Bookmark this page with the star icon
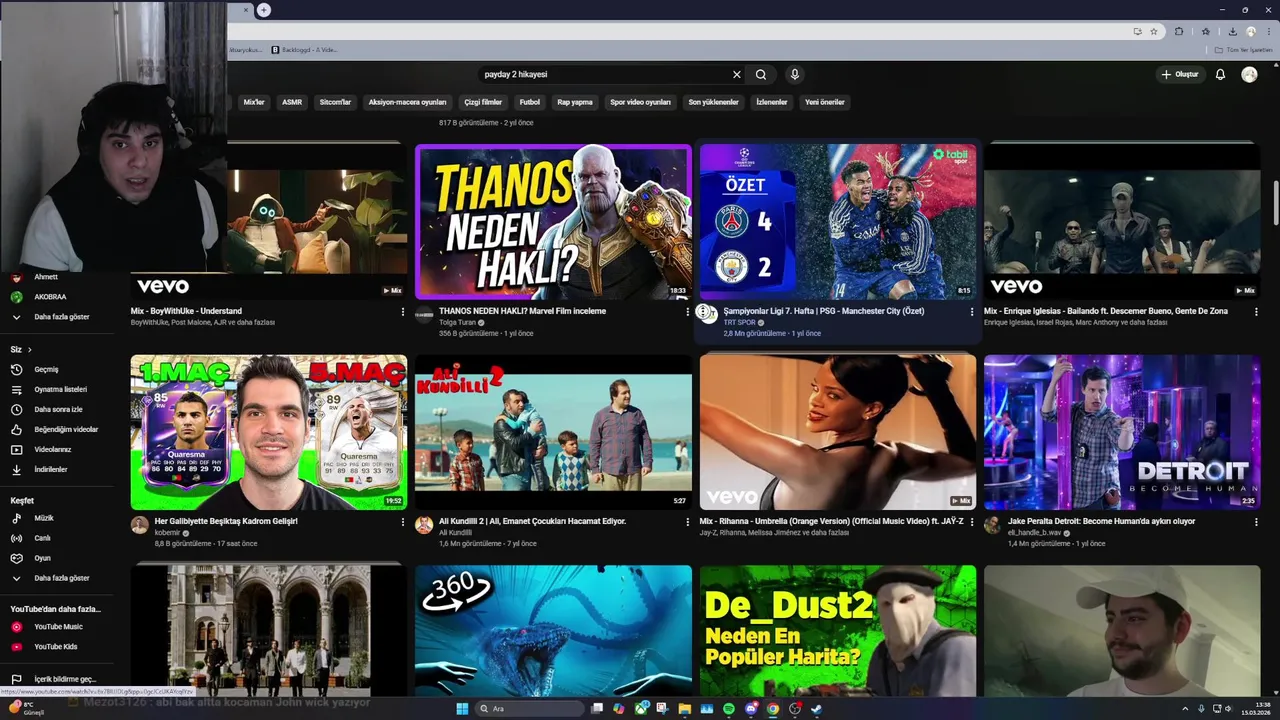Viewport: 1280px width, 720px height. [x=1153, y=31]
